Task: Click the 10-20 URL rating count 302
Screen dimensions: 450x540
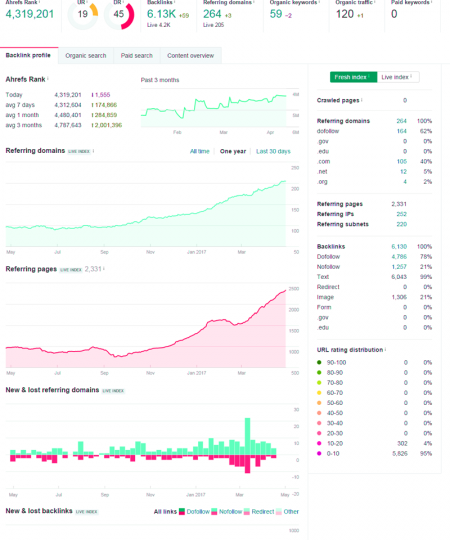Action: 402,443
